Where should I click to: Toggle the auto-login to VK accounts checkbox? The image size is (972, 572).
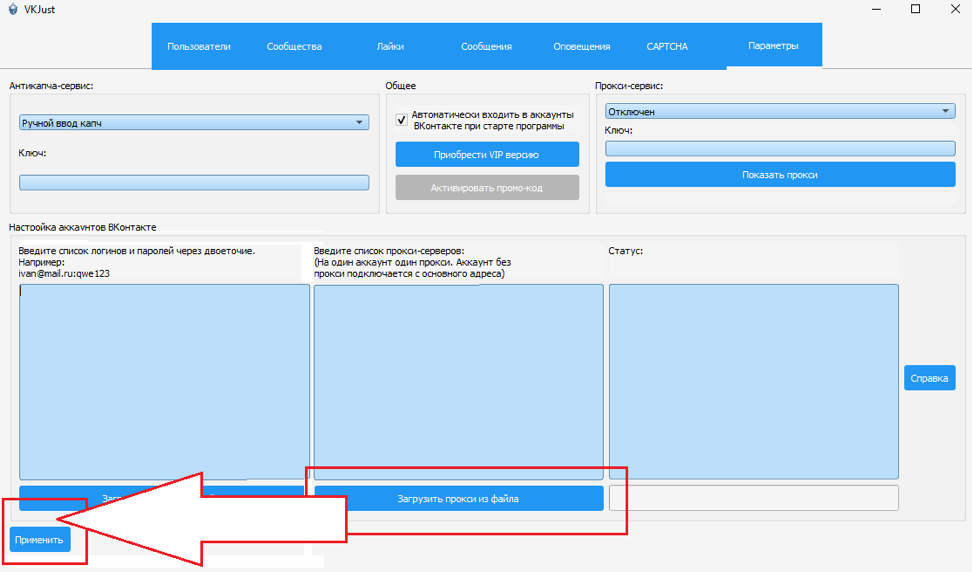[x=402, y=120]
